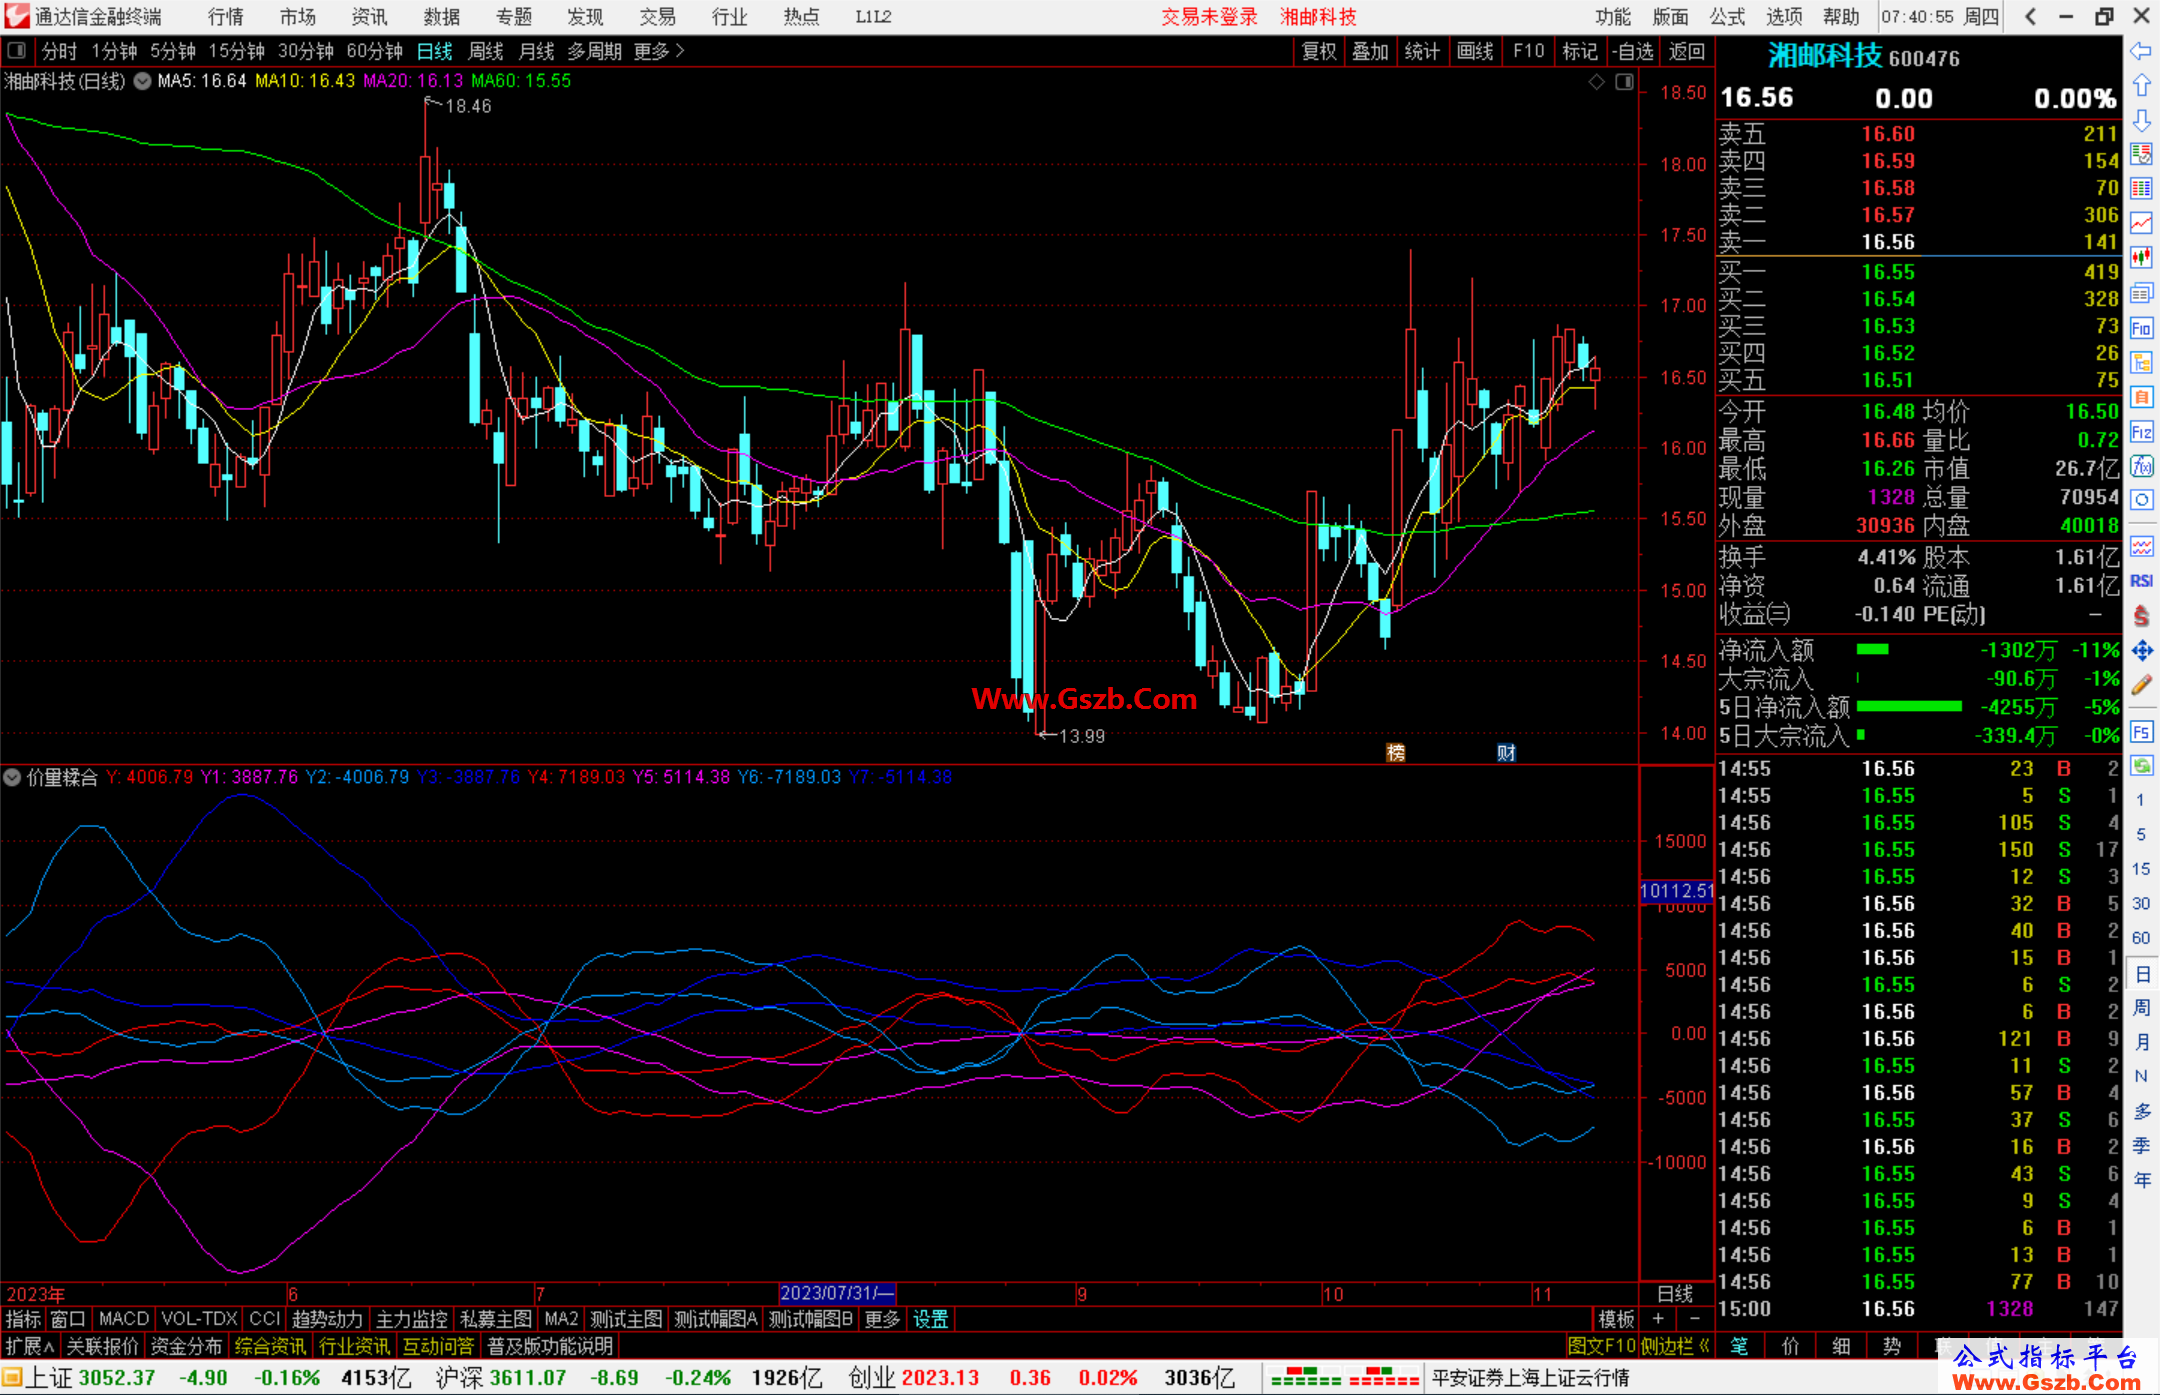Switch to the 周线 period tab
2160x1395 pixels.
pyautogui.click(x=486, y=51)
